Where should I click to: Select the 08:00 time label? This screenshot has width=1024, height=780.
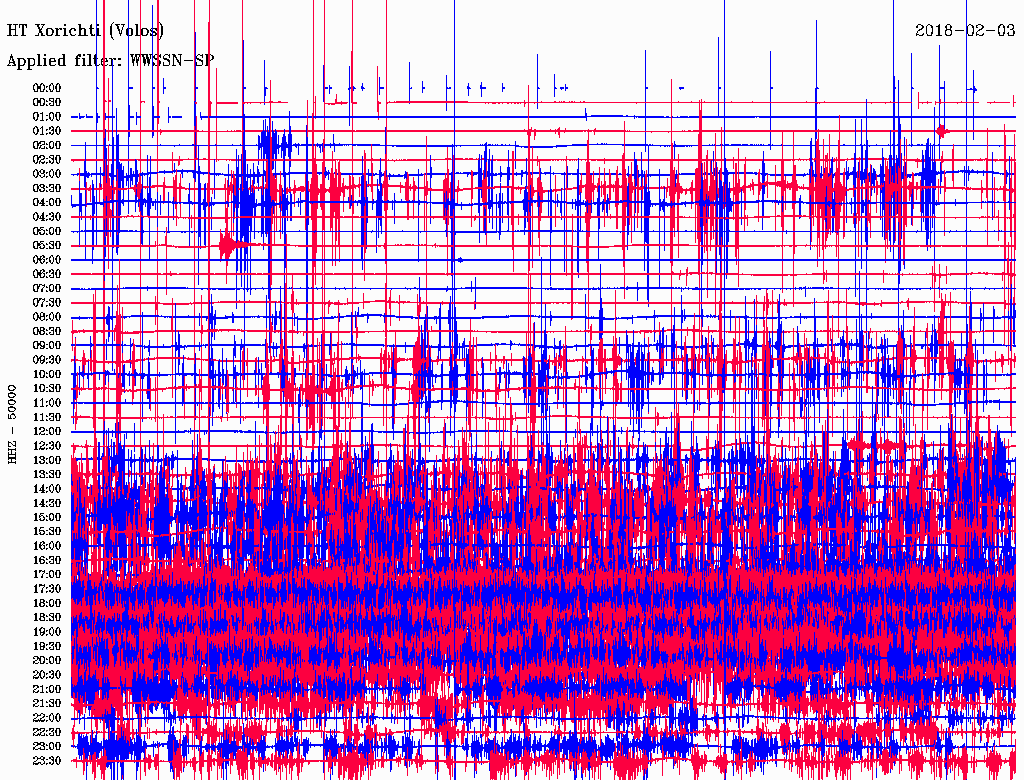47,317
